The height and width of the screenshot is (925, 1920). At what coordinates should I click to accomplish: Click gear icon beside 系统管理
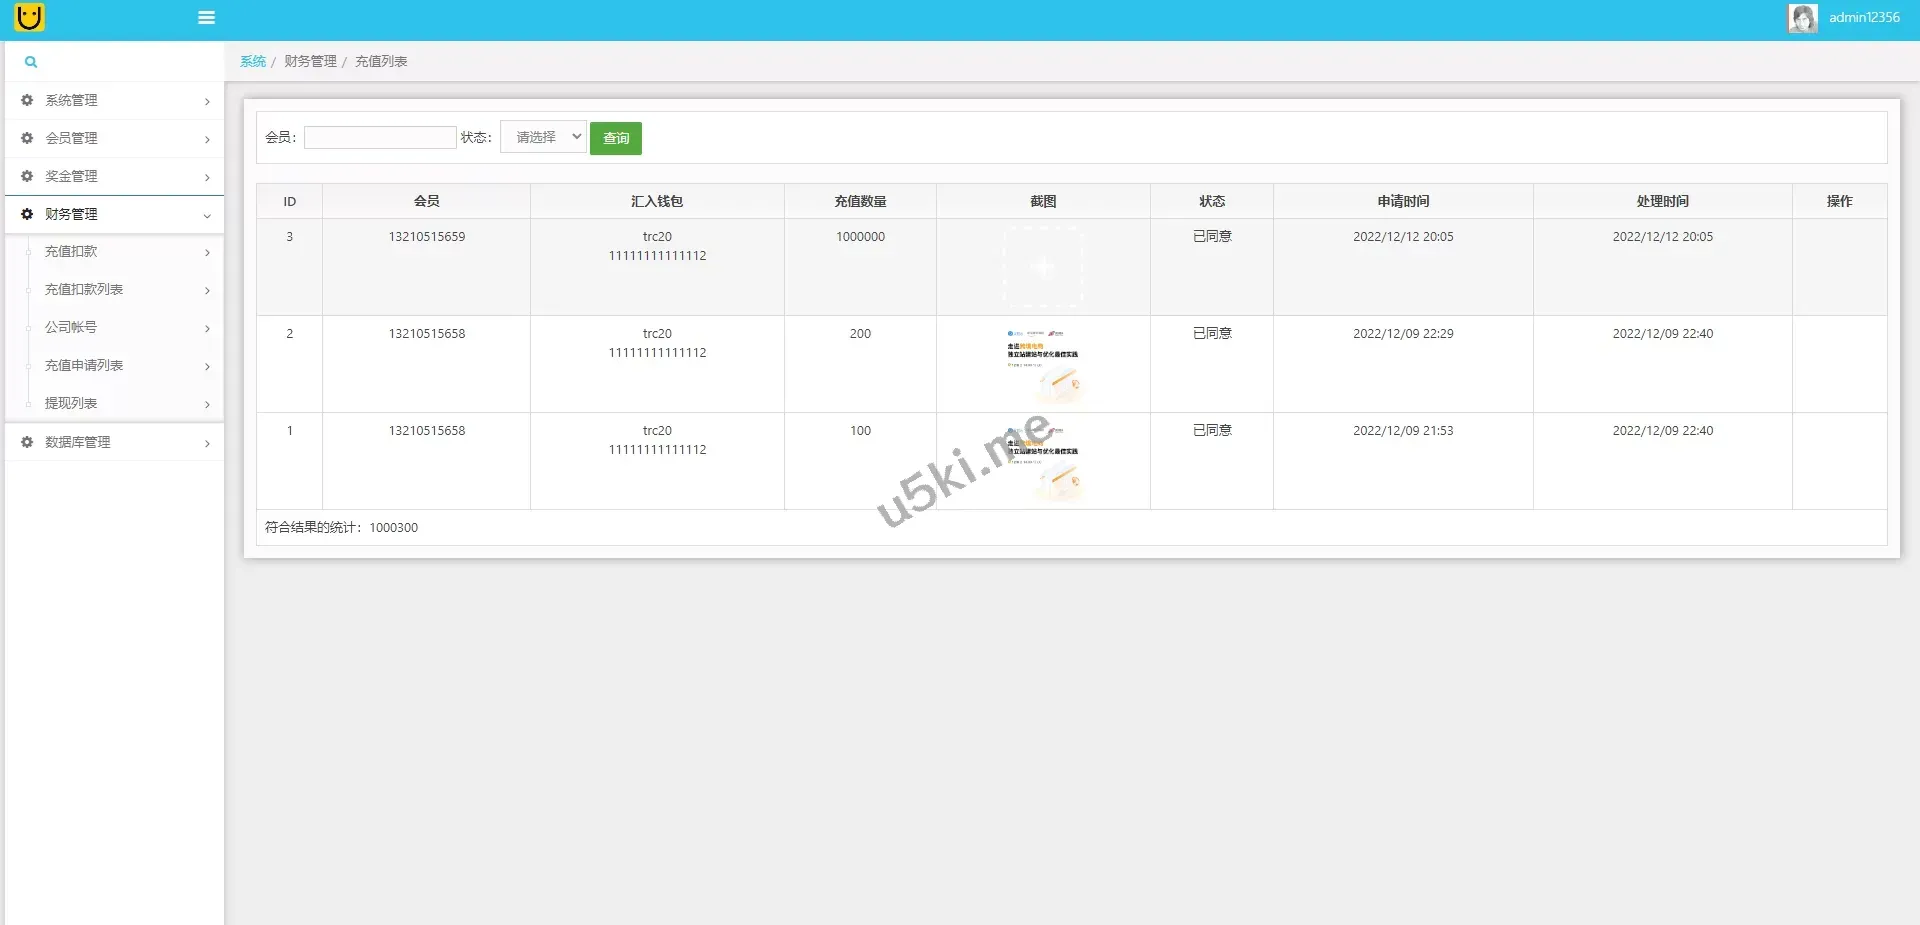pos(27,100)
